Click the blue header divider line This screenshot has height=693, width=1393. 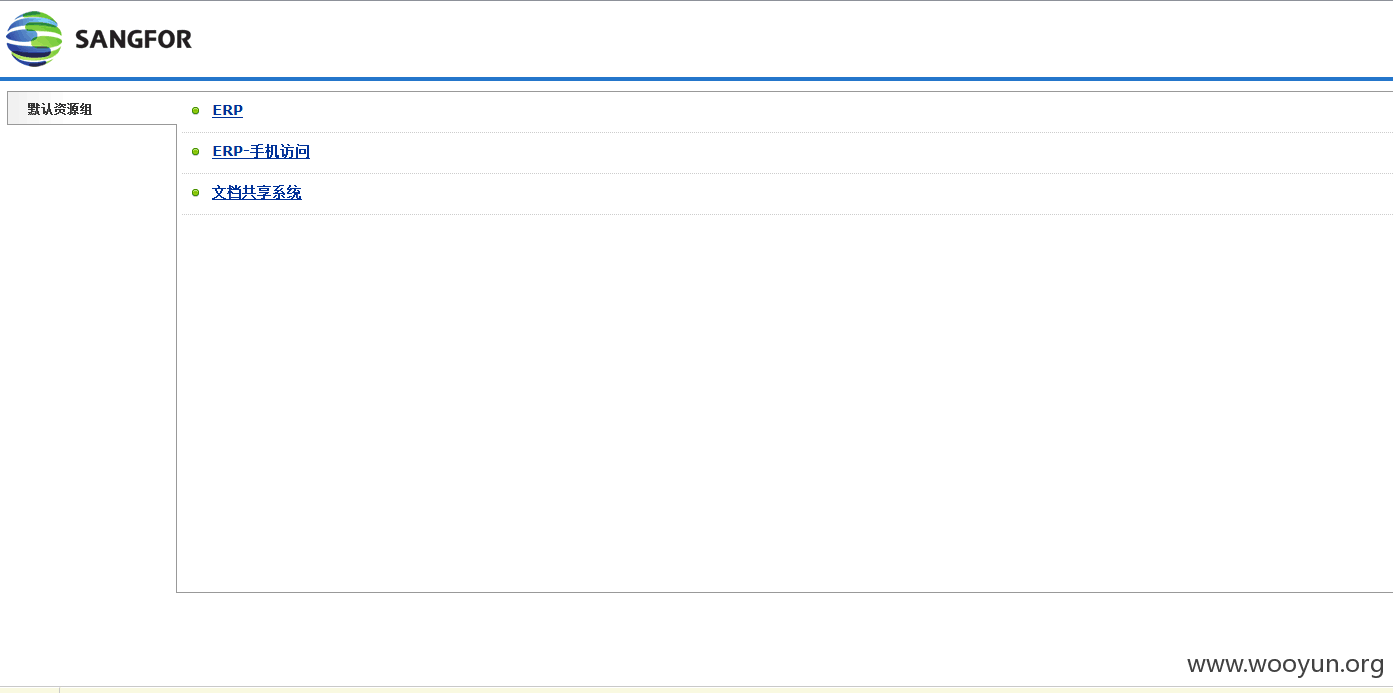(696, 79)
